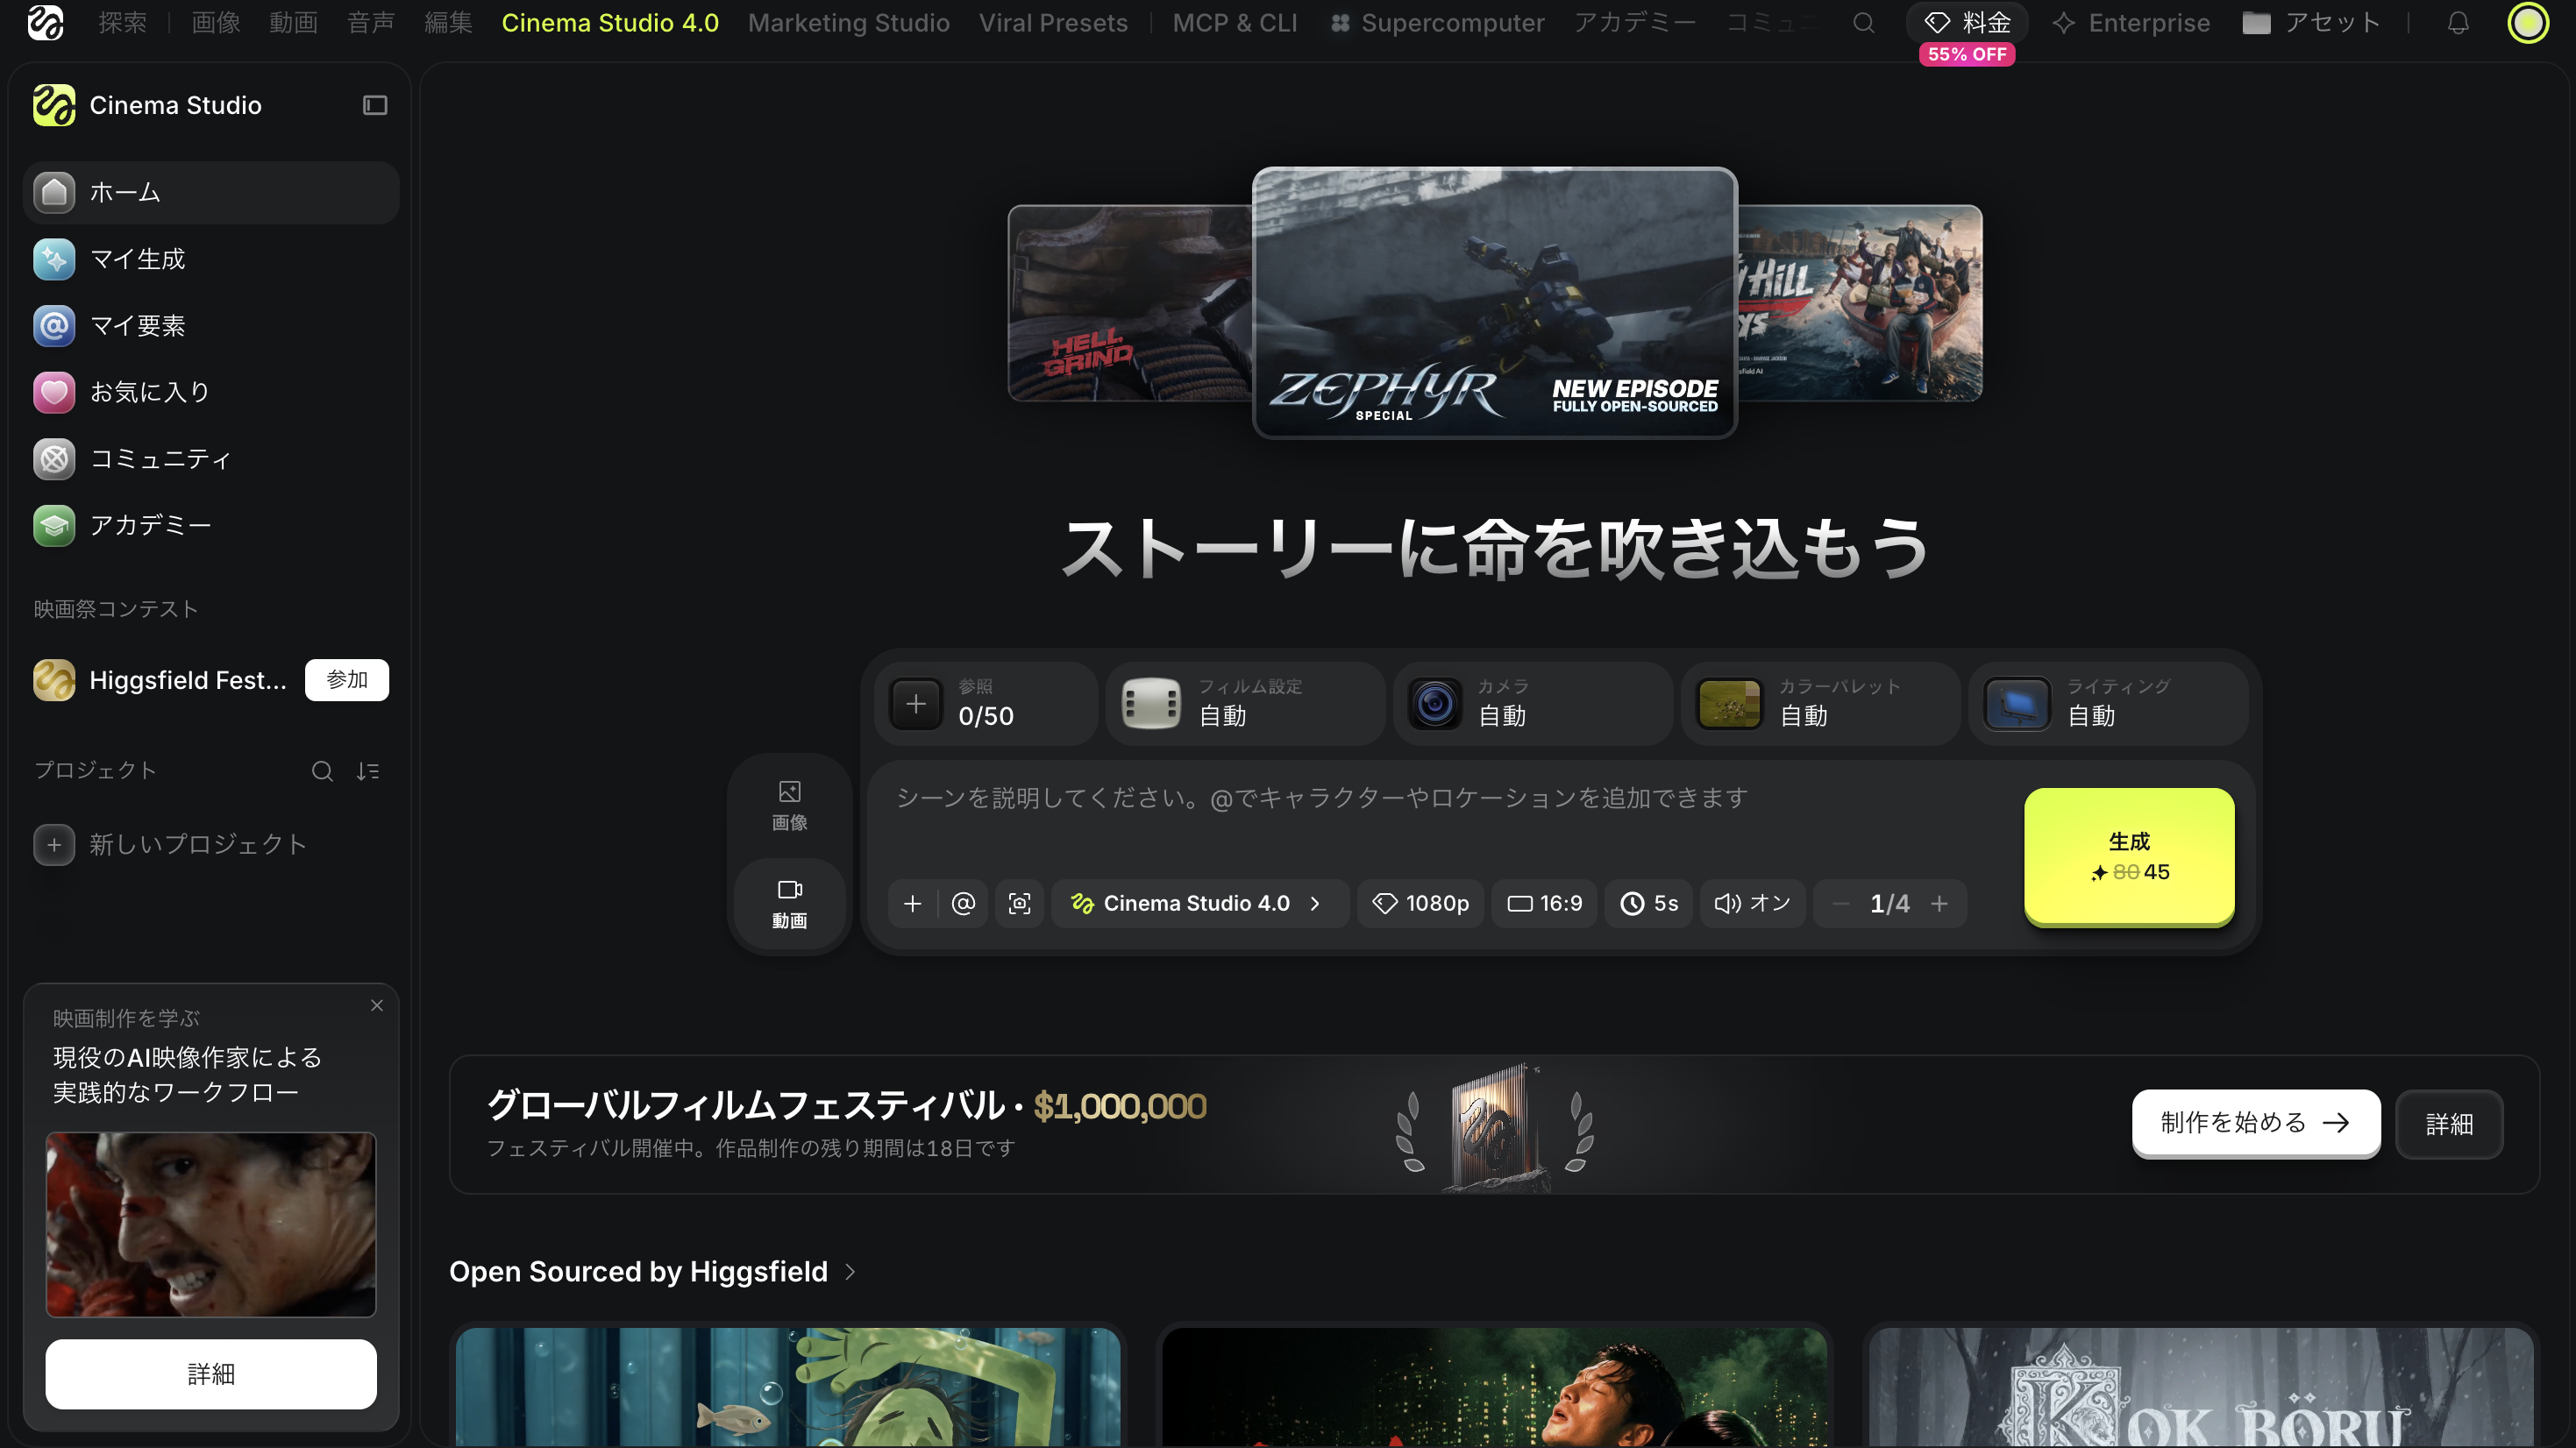Click 詳細 button in the promo card
This screenshot has width=2576, height=1448.
pyautogui.click(x=211, y=1374)
